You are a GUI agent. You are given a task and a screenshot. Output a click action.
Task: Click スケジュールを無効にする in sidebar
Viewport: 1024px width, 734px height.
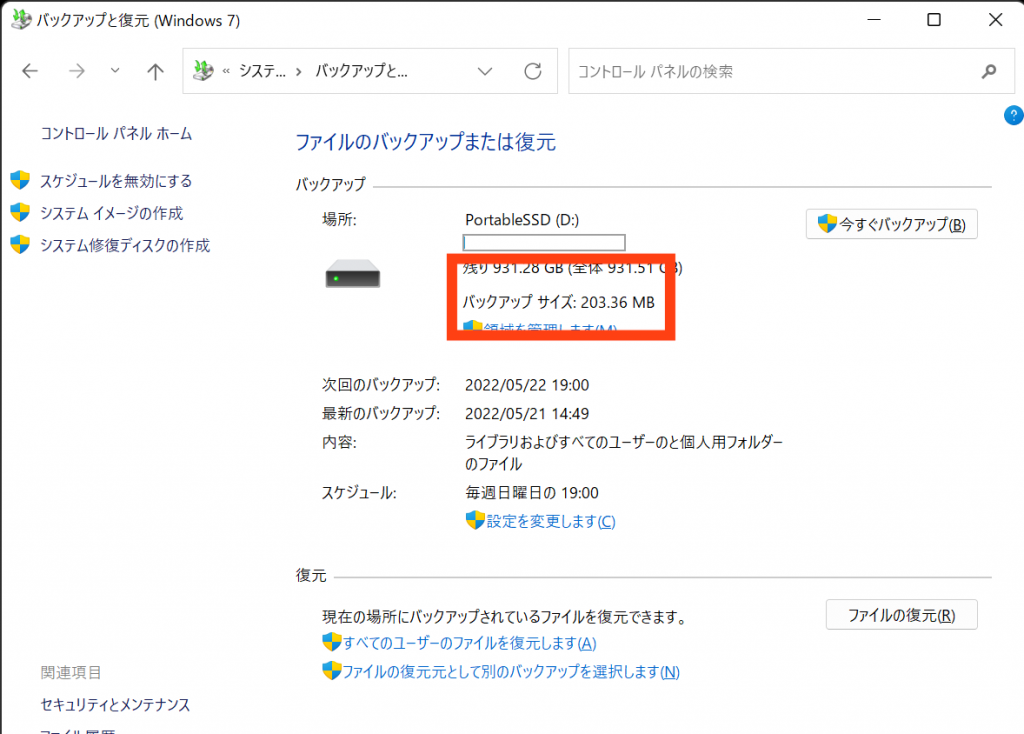pyautogui.click(x=116, y=181)
